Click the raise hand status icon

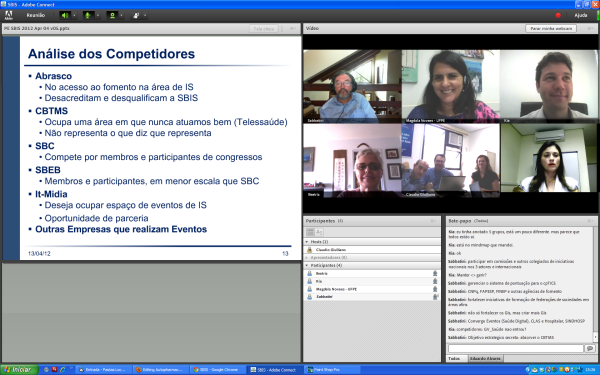[136, 15]
